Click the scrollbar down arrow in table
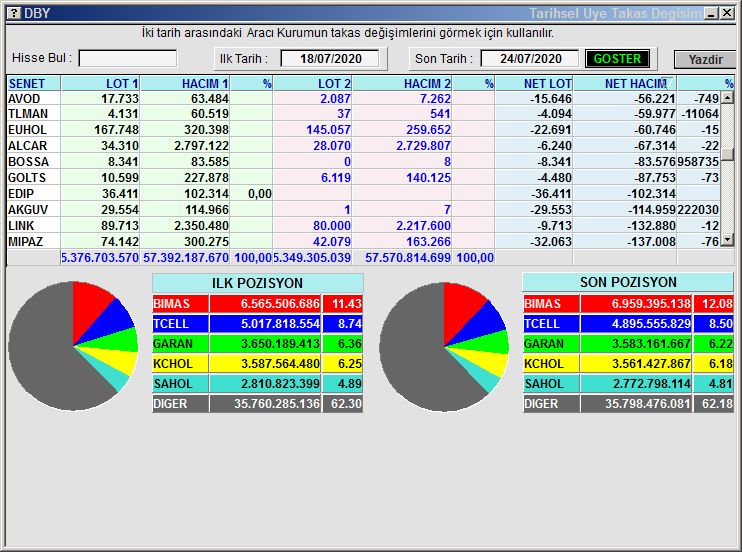This screenshot has height=552, width=742. pos(728,240)
